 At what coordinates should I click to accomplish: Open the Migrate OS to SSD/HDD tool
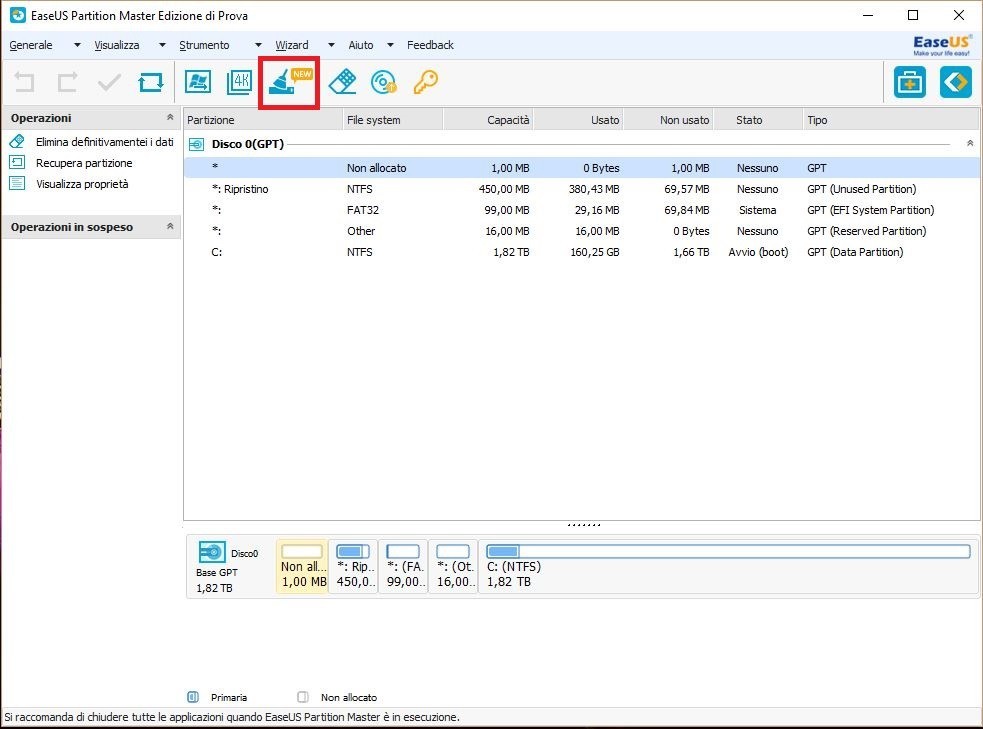click(197, 83)
